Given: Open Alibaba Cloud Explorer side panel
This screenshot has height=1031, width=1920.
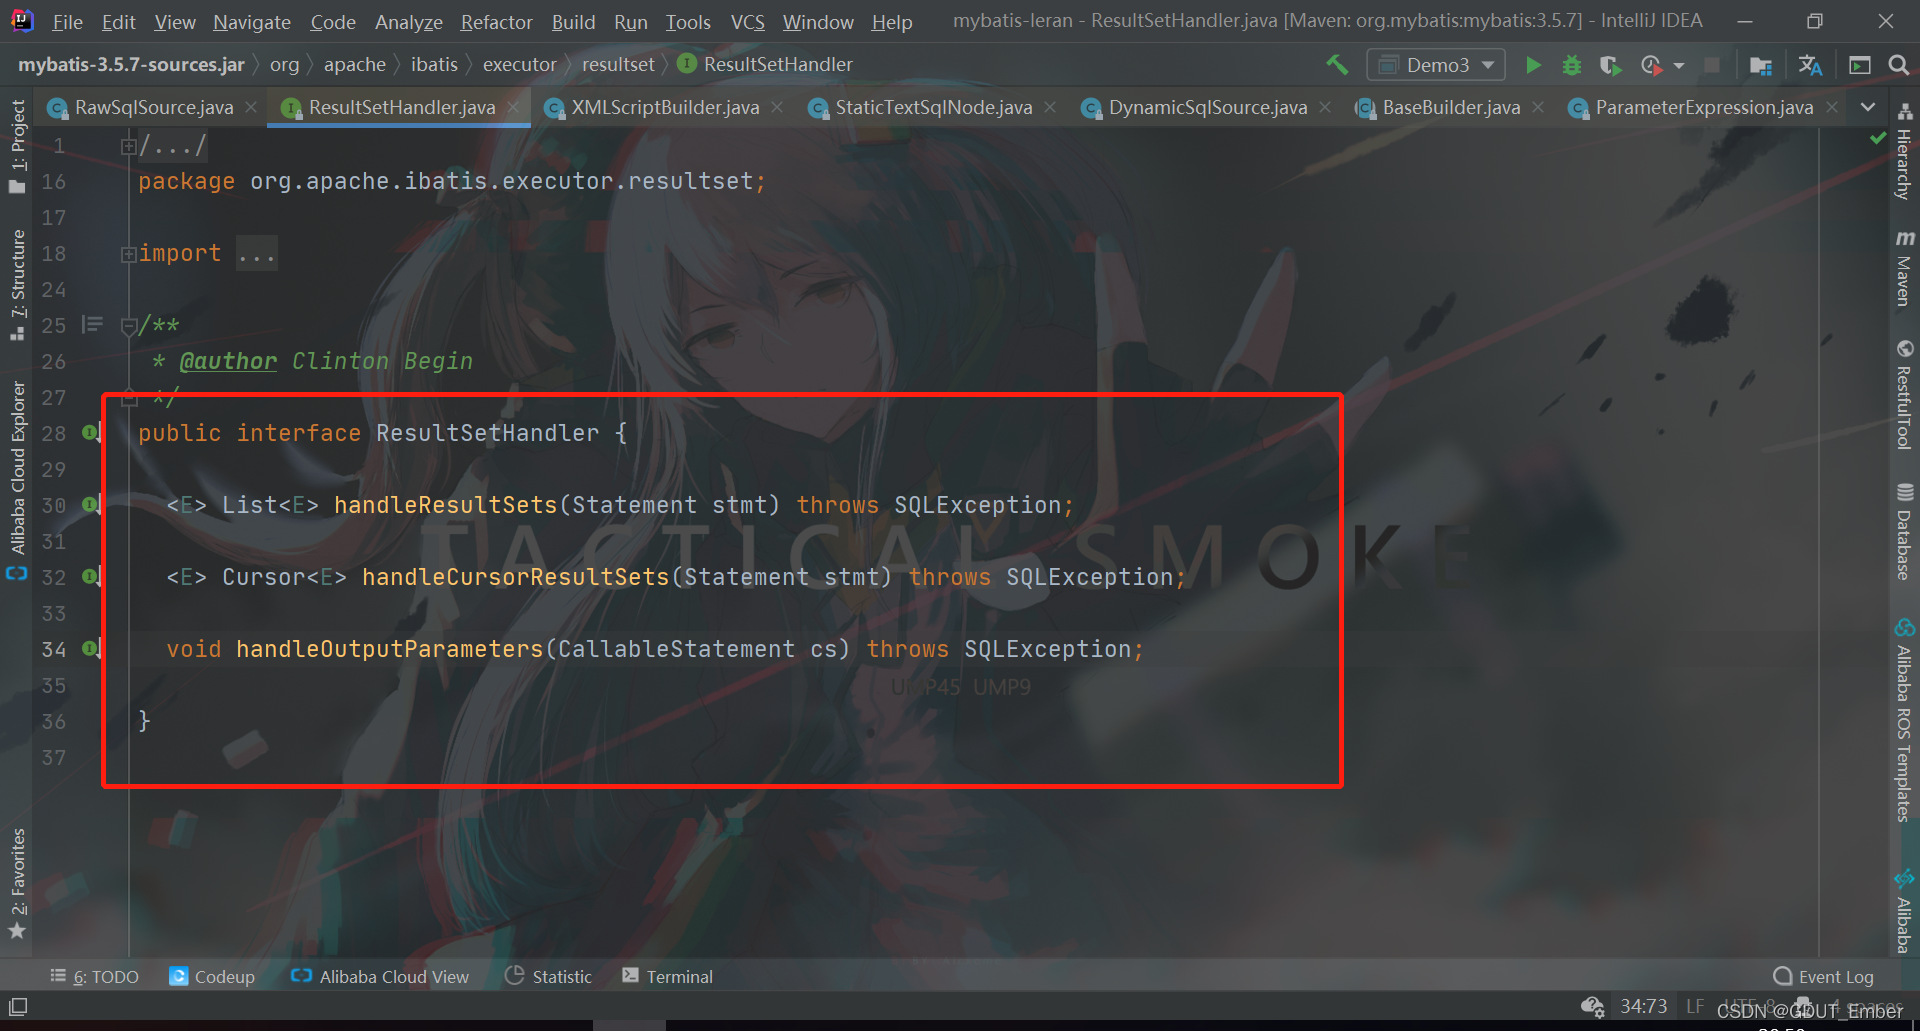Looking at the screenshot, I should point(17,480).
